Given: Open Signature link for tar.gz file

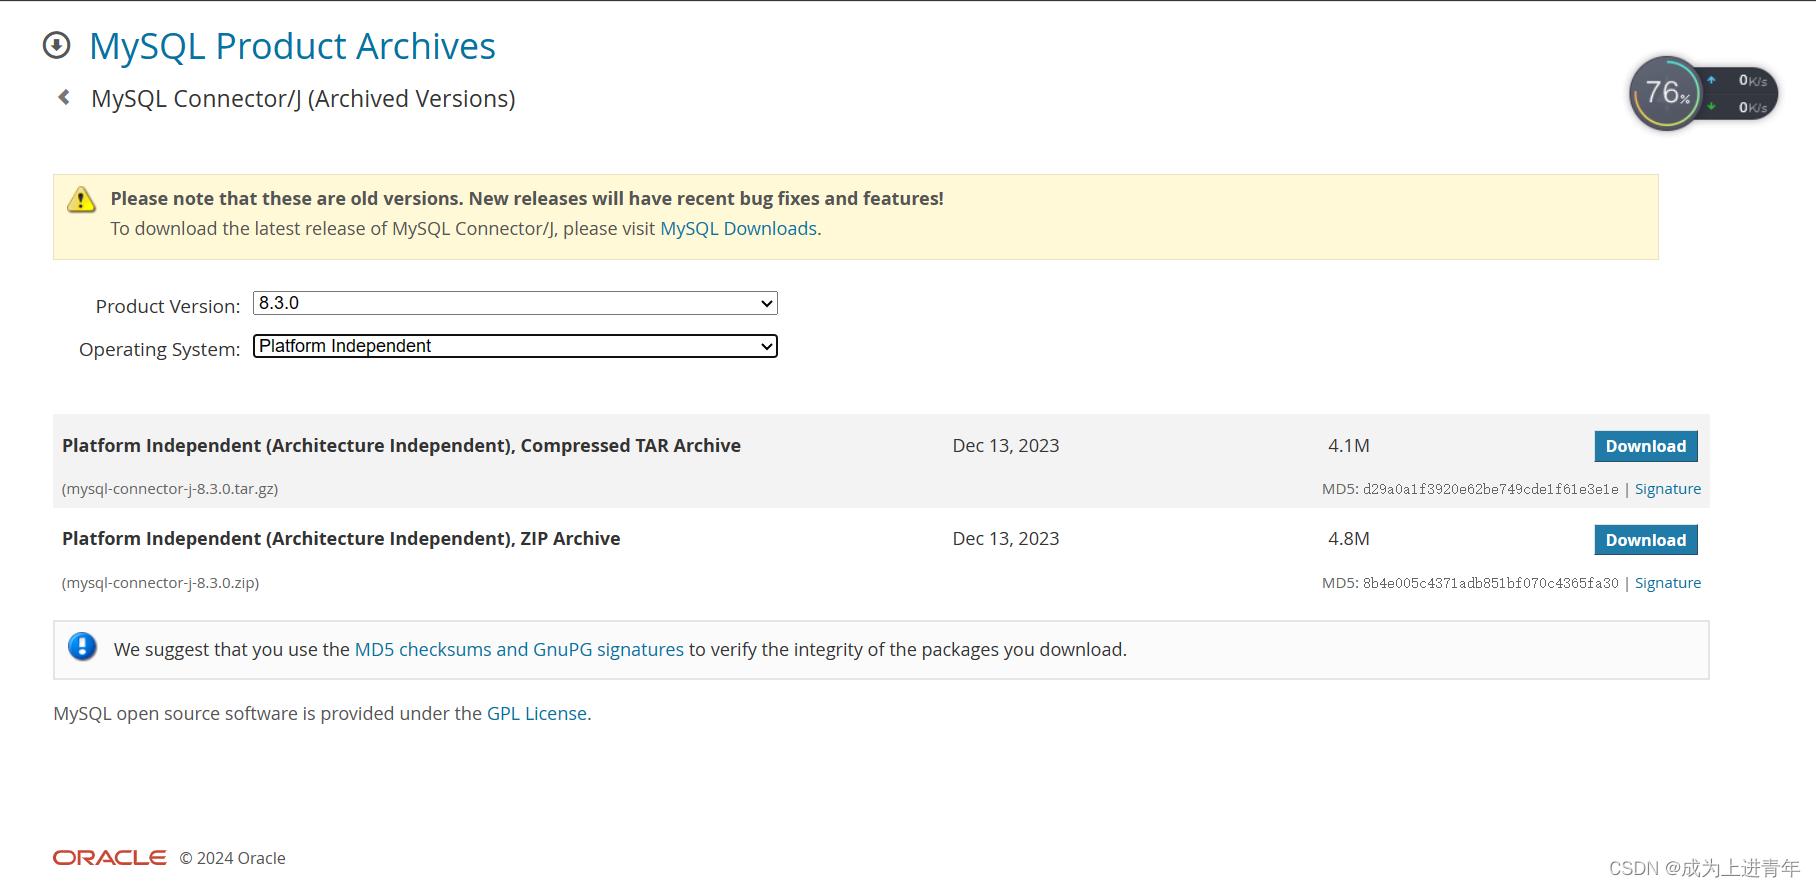Looking at the screenshot, I should point(1667,489).
